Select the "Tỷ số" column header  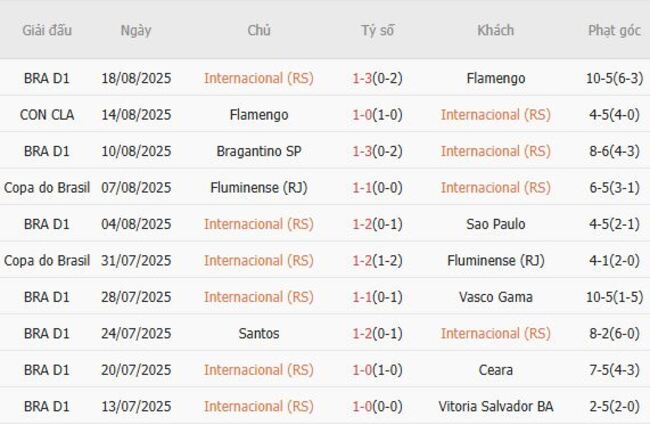(377, 30)
